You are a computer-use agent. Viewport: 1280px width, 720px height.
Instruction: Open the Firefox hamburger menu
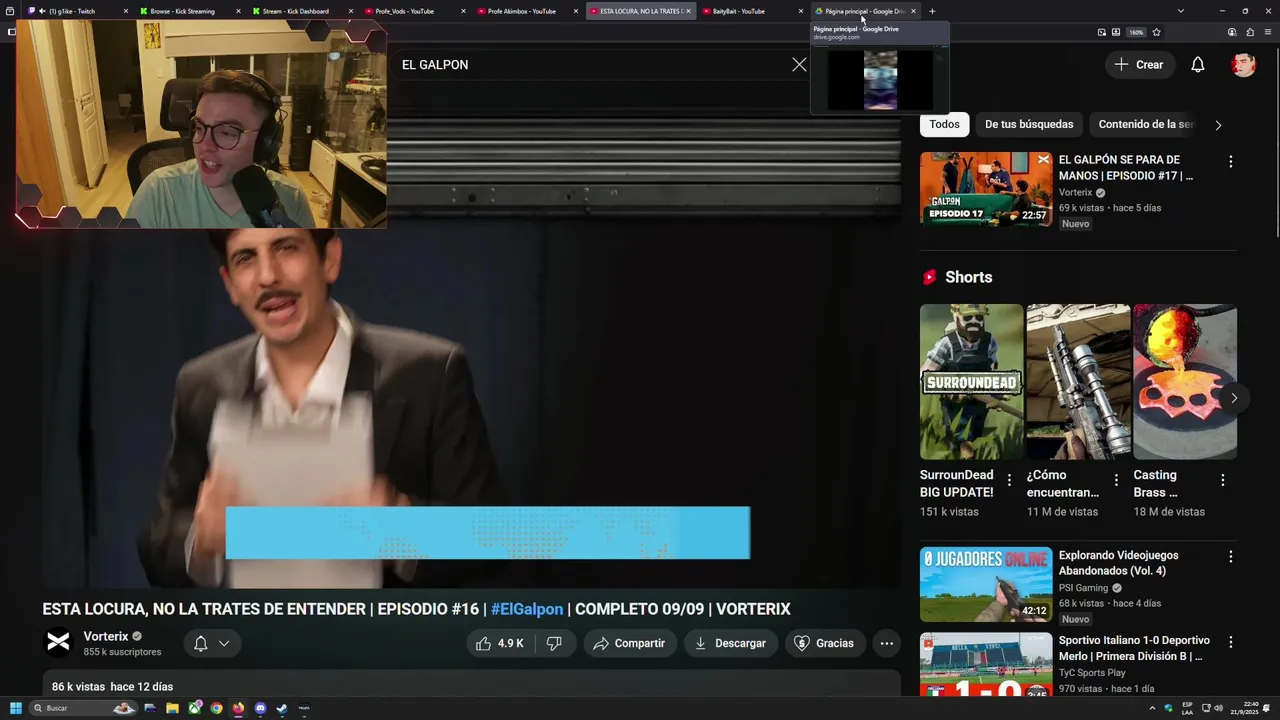click(x=1267, y=32)
